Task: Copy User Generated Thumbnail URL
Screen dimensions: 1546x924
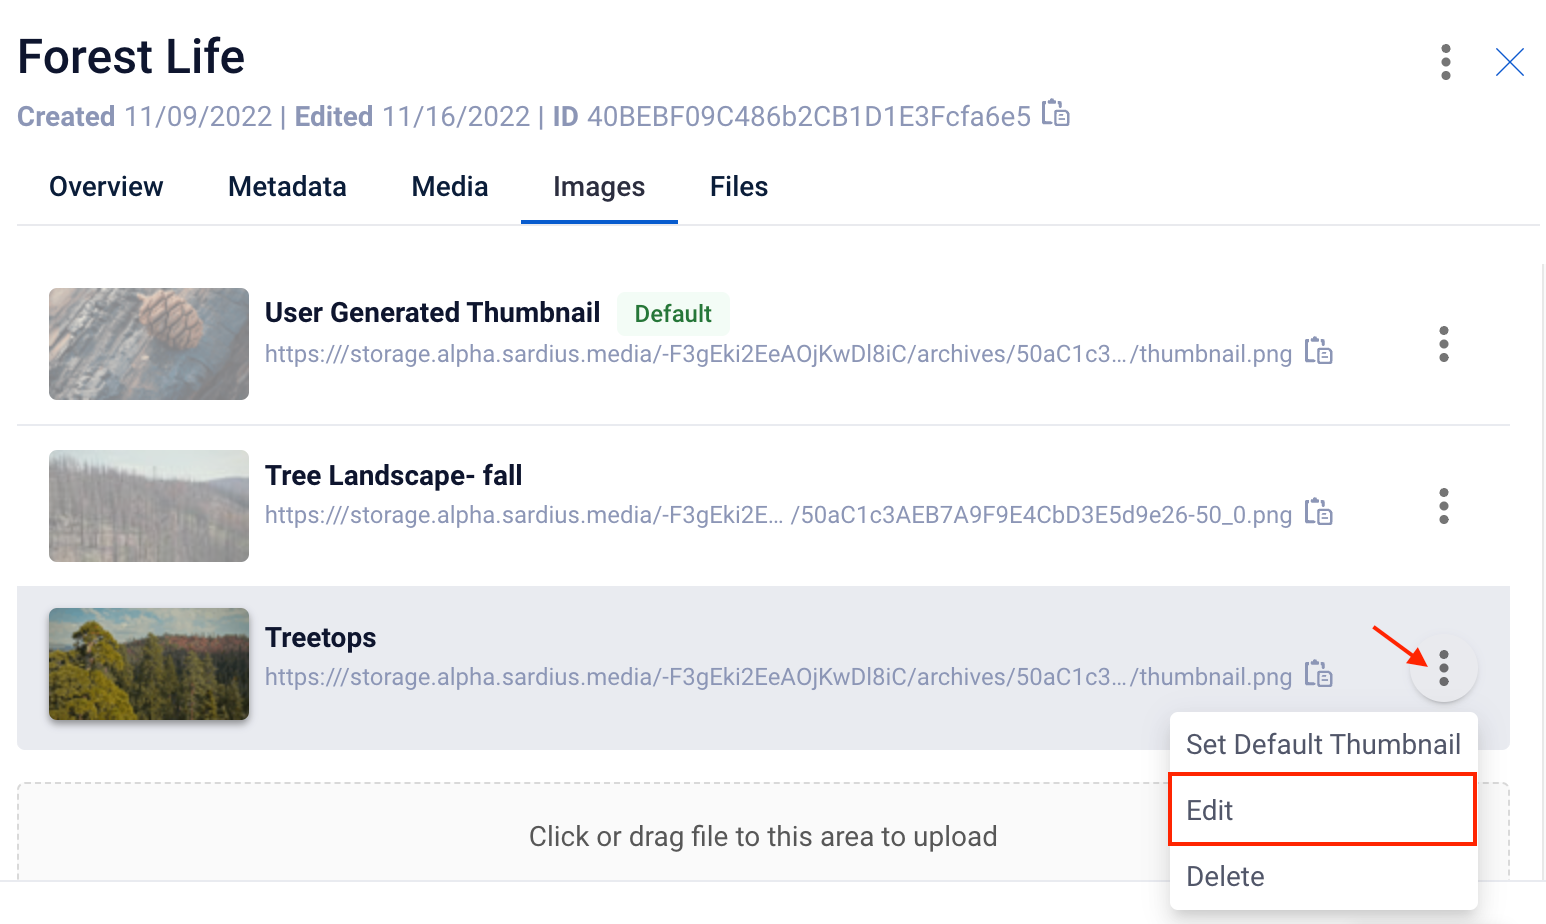Action: click(x=1318, y=351)
